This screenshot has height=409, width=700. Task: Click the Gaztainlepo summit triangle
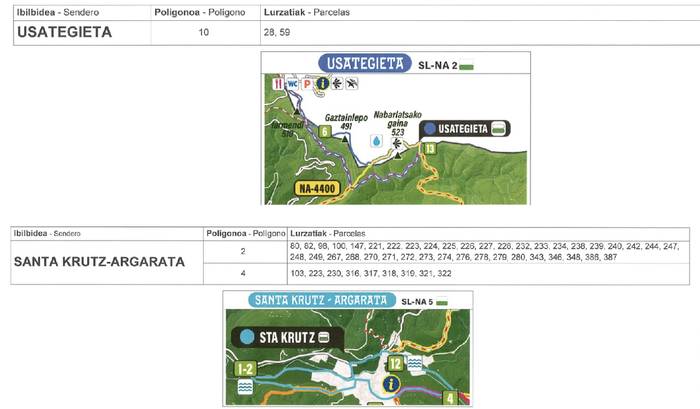coord(345,139)
